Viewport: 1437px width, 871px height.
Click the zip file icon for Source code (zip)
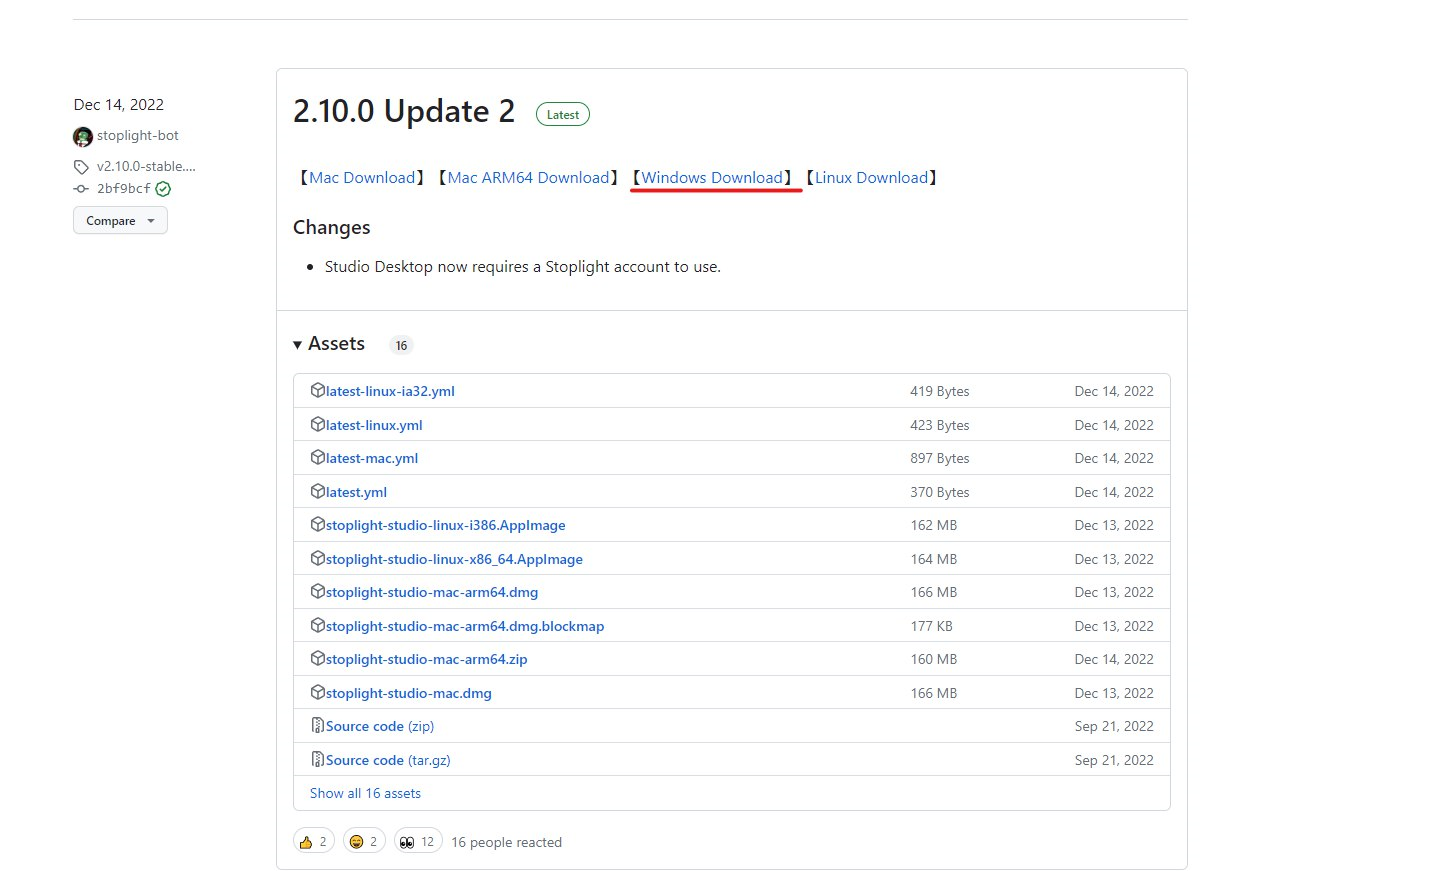(x=318, y=725)
